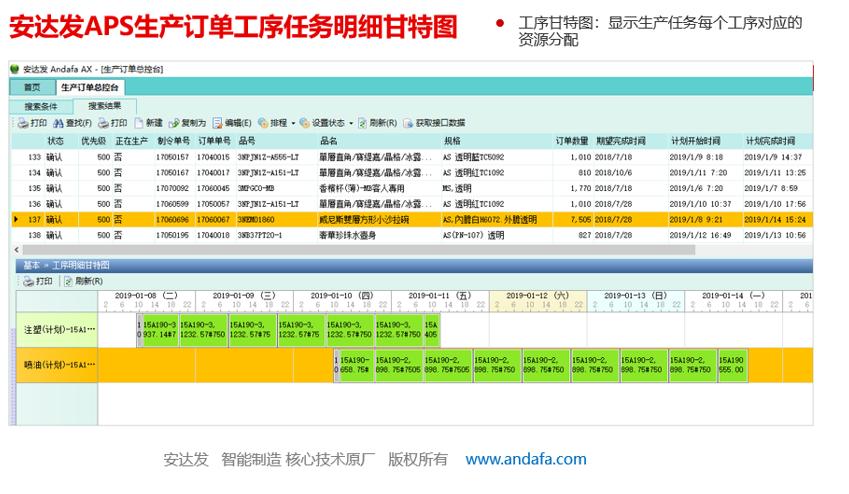This screenshot has height=494, width=849.
Task: Click cell 17050157 in row 133
Action: pos(173,157)
